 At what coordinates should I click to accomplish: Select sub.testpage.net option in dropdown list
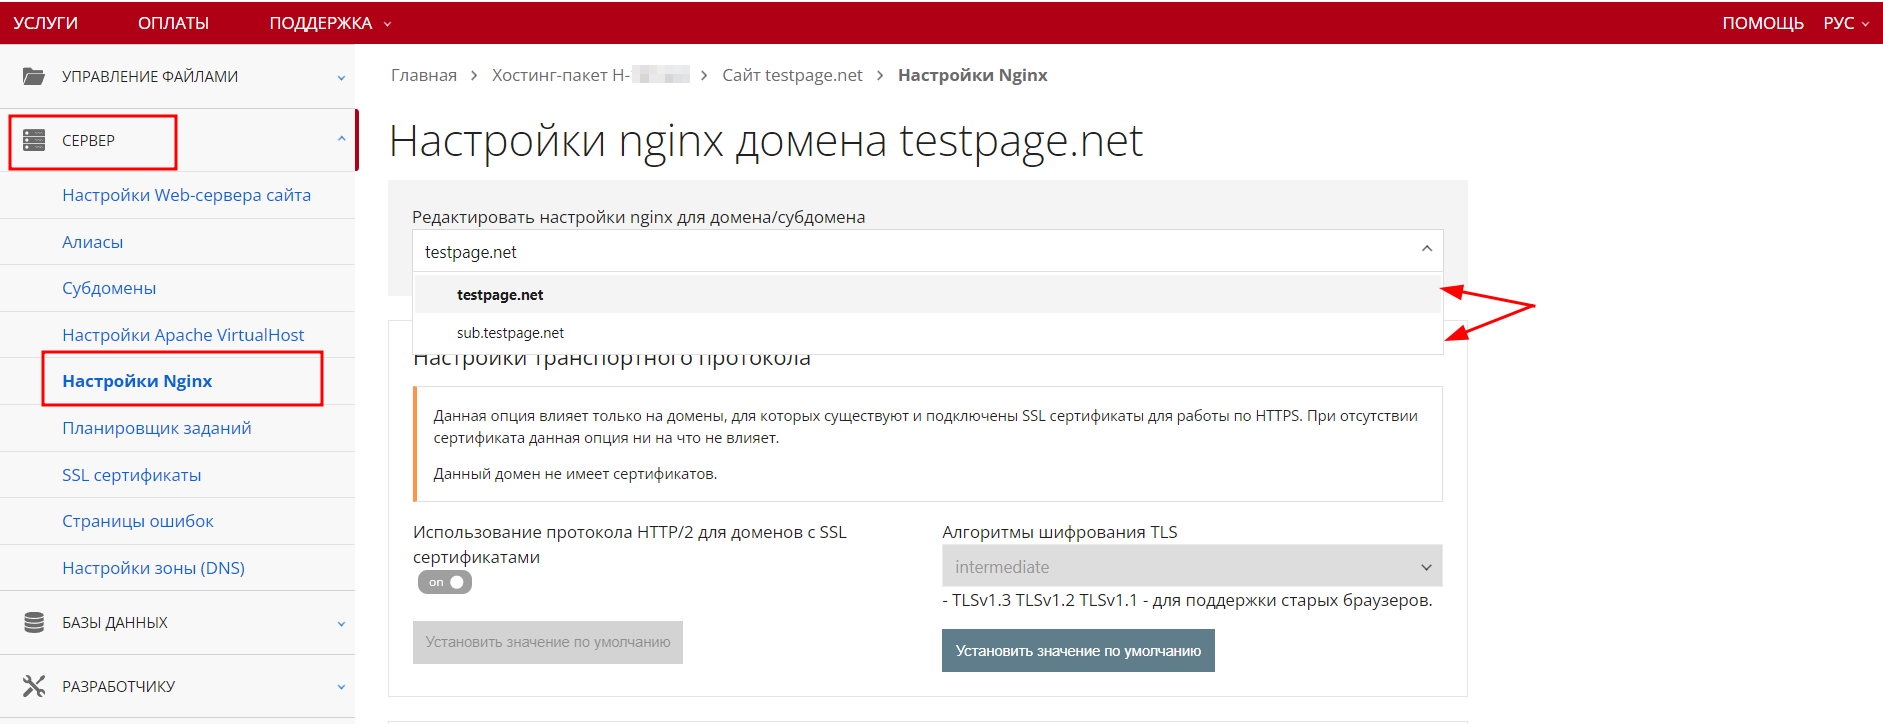coord(927,333)
